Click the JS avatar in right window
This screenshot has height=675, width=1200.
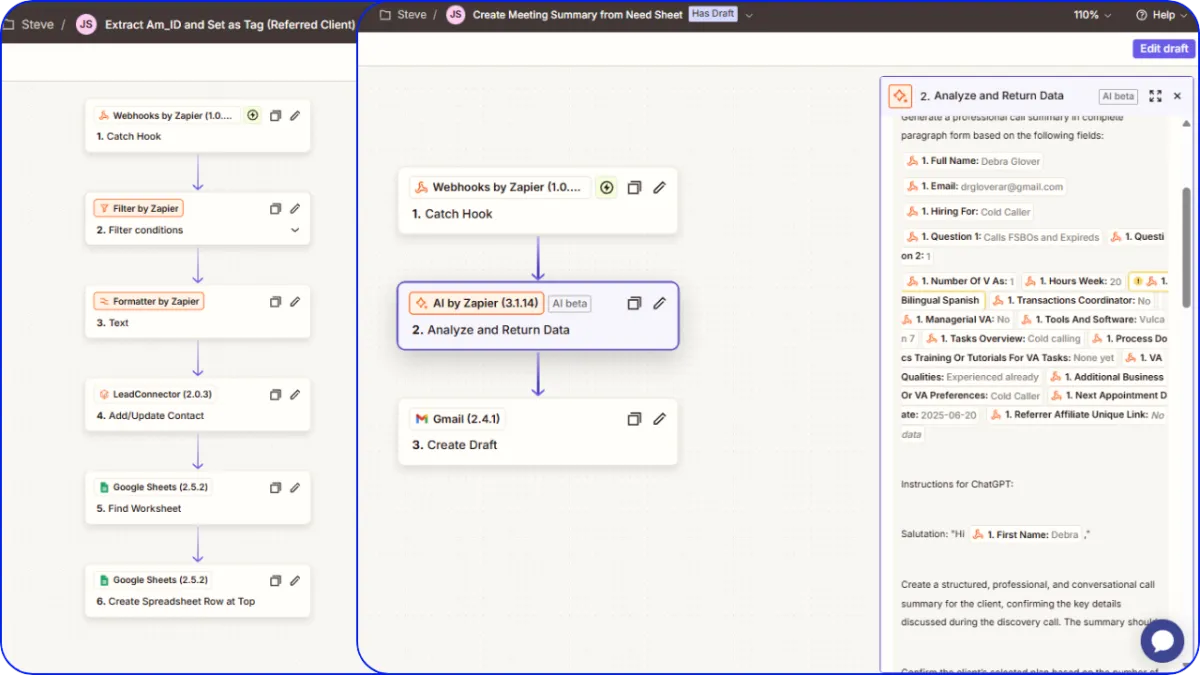pyautogui.click(x=455, y=15)
